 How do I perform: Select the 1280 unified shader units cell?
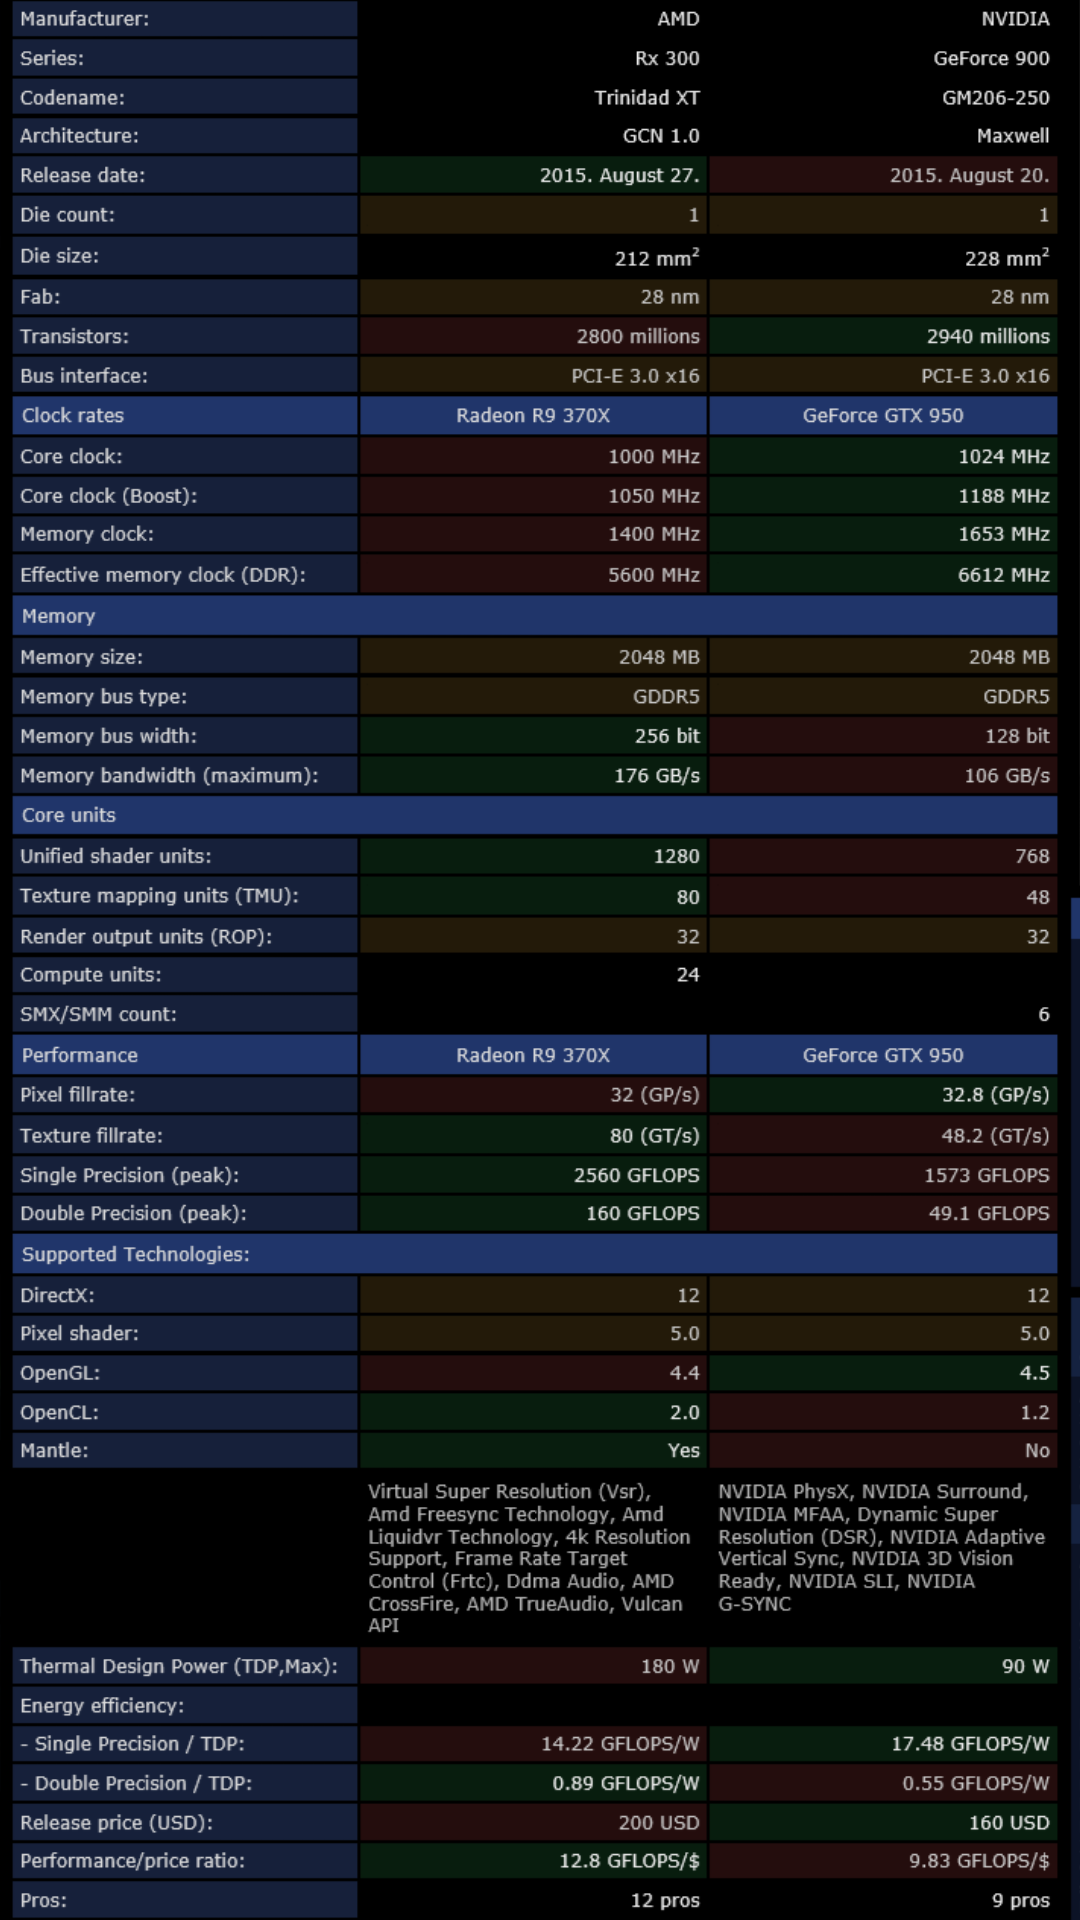533,856
